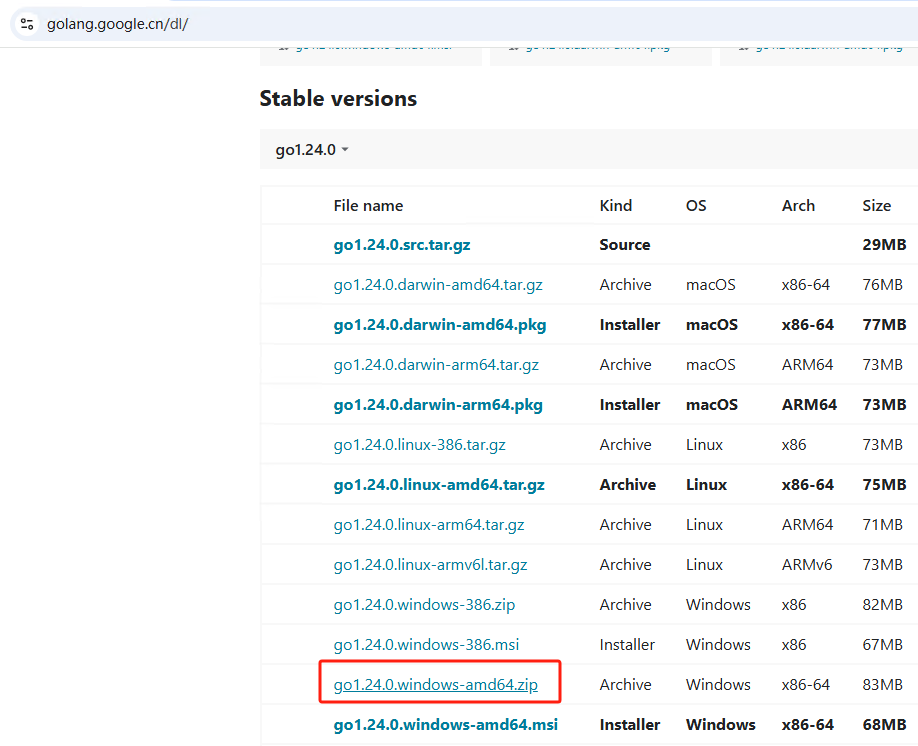
Task: Download the go1.24.0.darwin-amd64.pkg installer
Action: [440, 325]
